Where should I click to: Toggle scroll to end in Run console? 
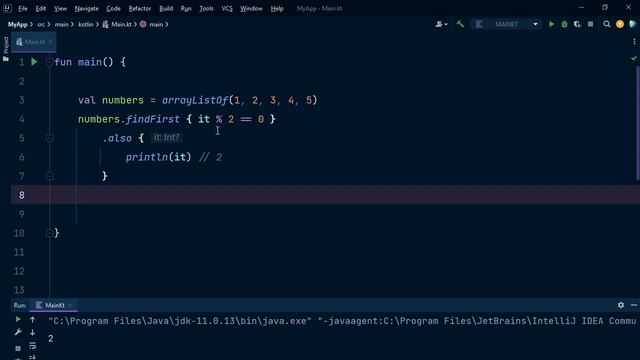(x=32, y=358)
